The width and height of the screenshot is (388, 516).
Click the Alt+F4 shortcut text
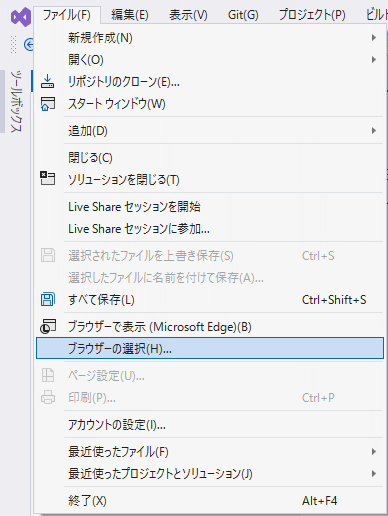(319, 501)
